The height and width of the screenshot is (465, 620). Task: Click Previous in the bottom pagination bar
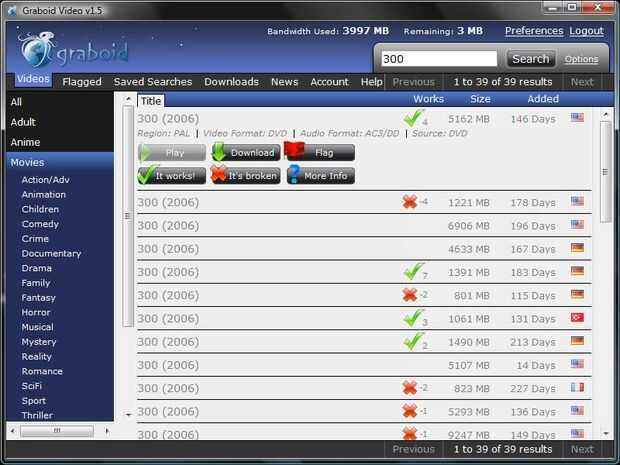[x=413, y=449]
